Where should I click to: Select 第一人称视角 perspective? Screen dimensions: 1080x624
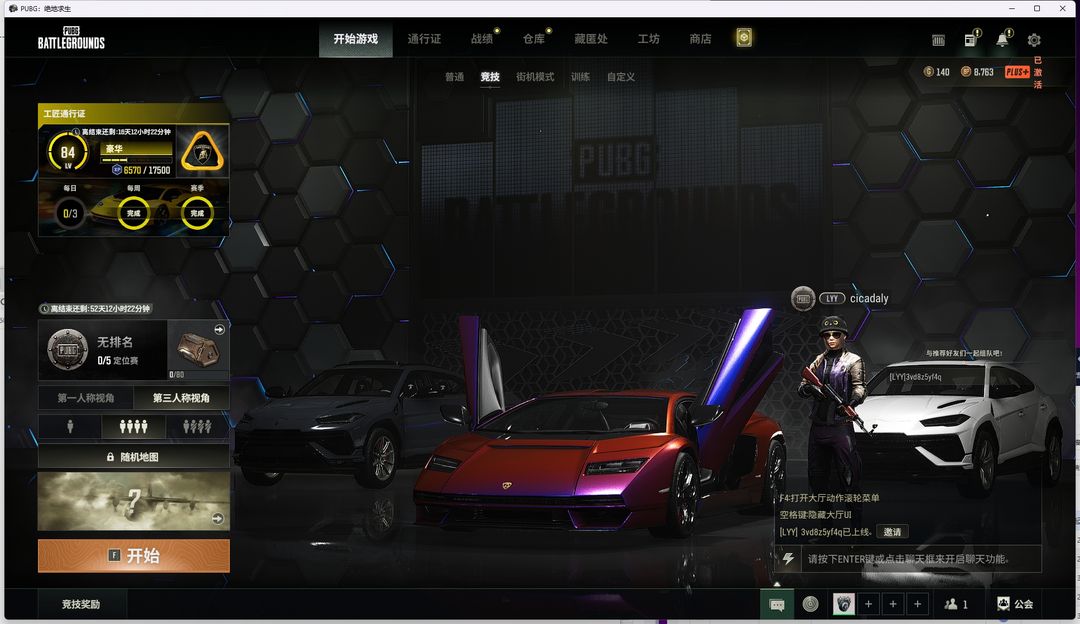pos(86,398)
